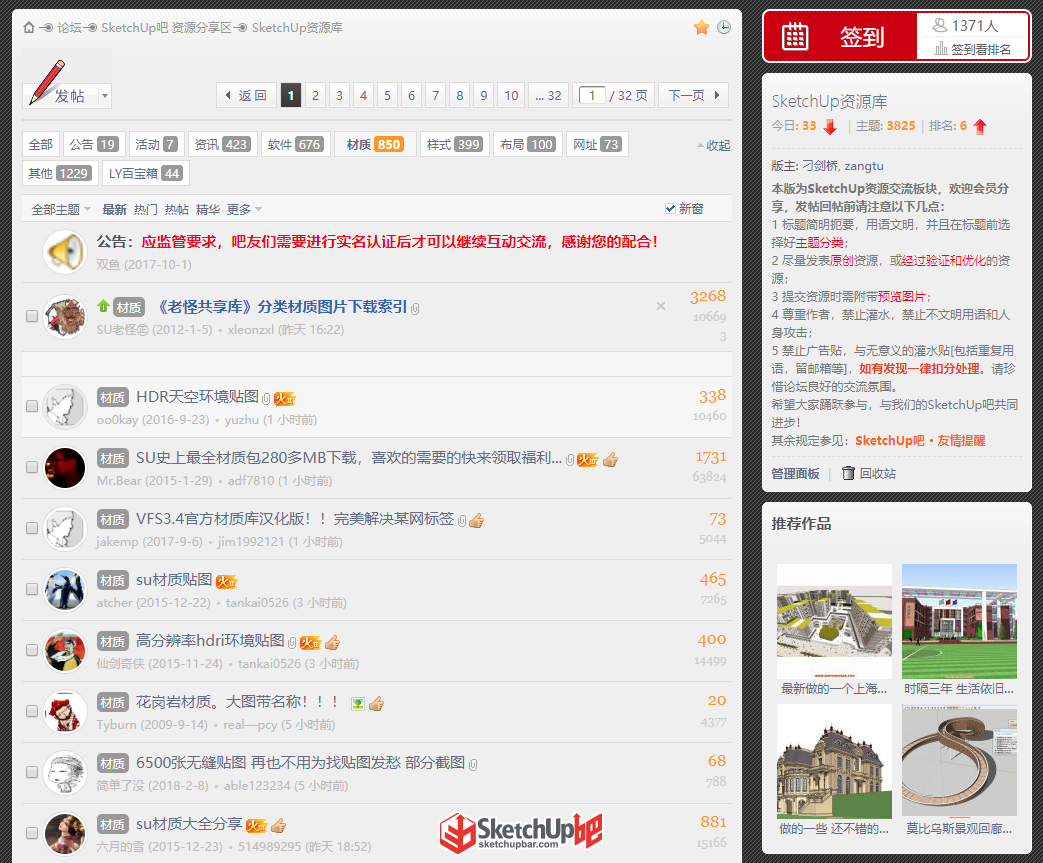The width and height of the screenshot is (1043, 863).
Task: Click the red pencil post icon
Action: pyautogui.click(x=47, y=81)
